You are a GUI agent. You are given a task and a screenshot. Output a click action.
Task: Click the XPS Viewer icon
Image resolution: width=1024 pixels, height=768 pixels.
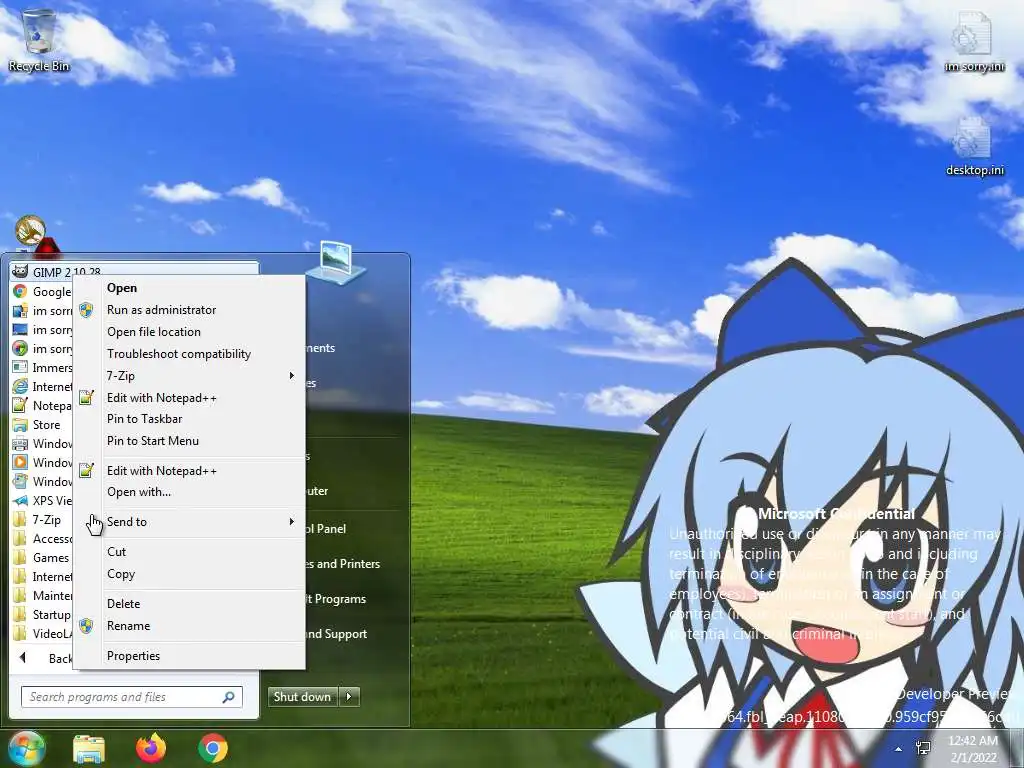tap(20, 500)
